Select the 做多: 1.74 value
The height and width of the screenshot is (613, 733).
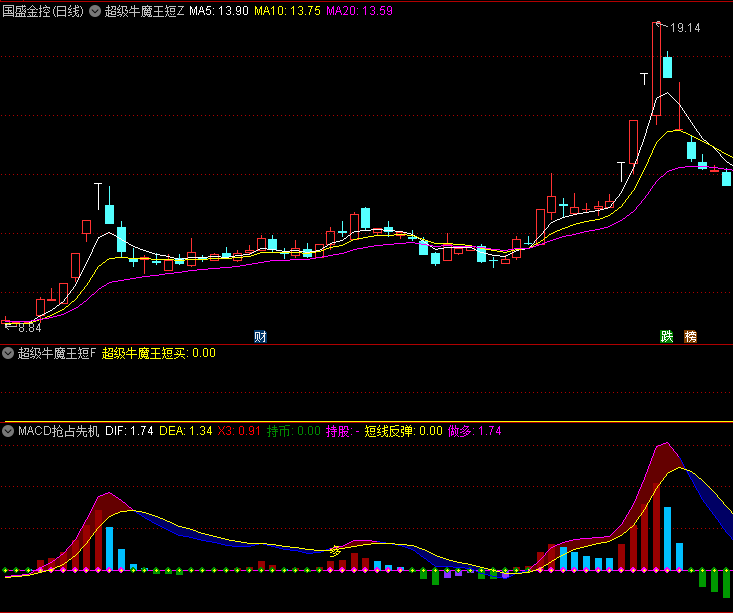(474, 431)
